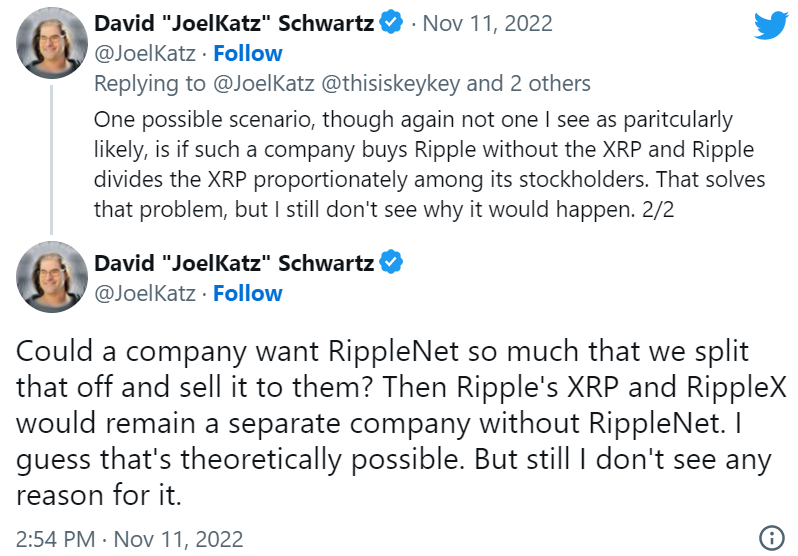Viewport: 798px width, 556px height.
Task: Click verified badge on the reply tweet
Action: pyautogui.click(x=391, y=22)
